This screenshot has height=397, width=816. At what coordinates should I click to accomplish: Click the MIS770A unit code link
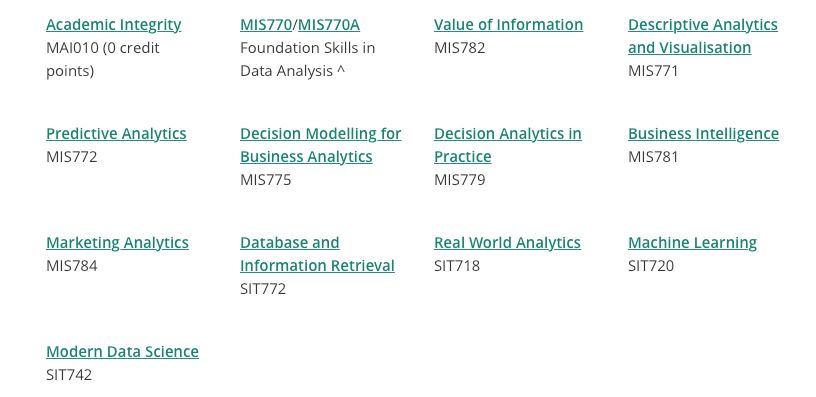(x=328, y=24)
